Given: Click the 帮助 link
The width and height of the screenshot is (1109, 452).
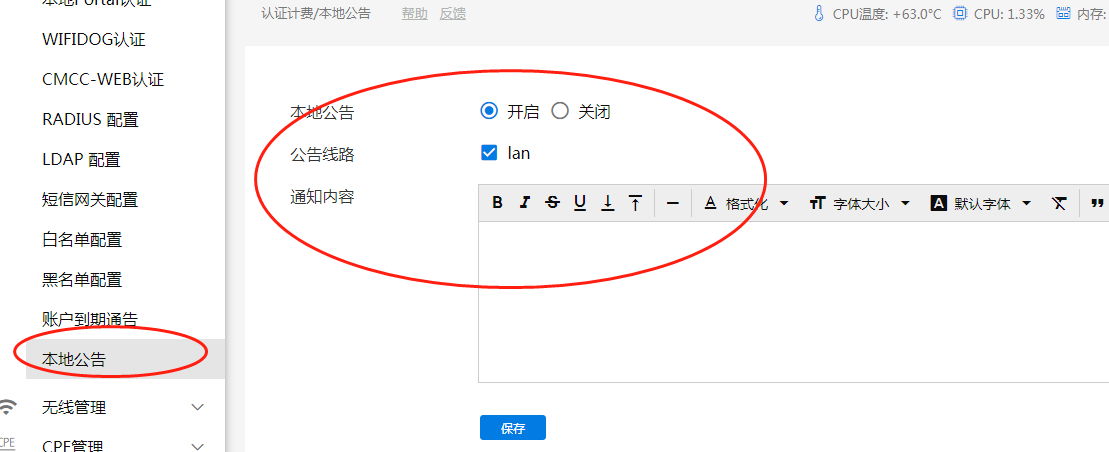Looking at the screenshot, I should tap(414, 14).
